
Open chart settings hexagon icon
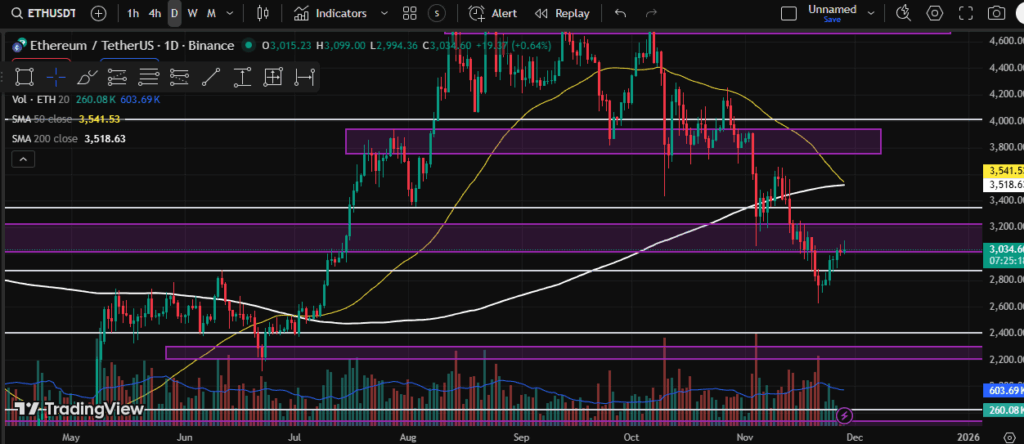pos(935,13)
